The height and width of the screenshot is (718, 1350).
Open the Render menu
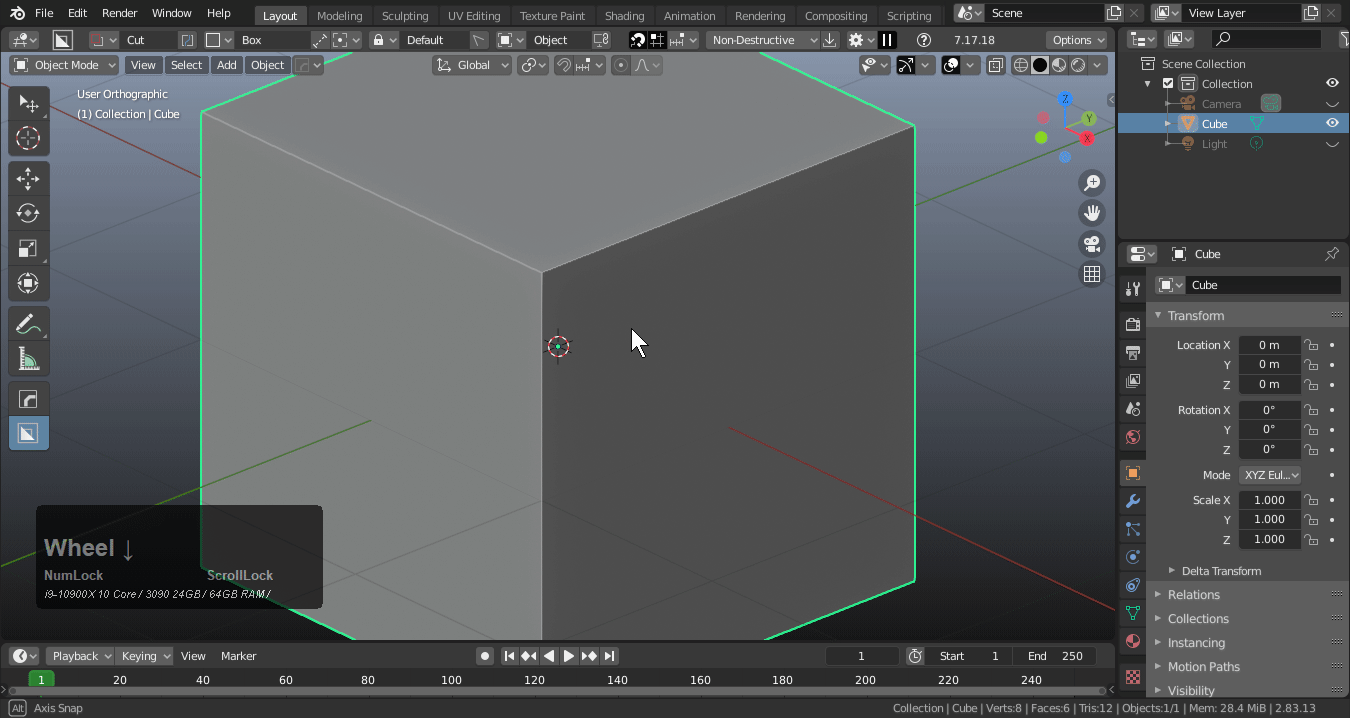click(119, 13)
